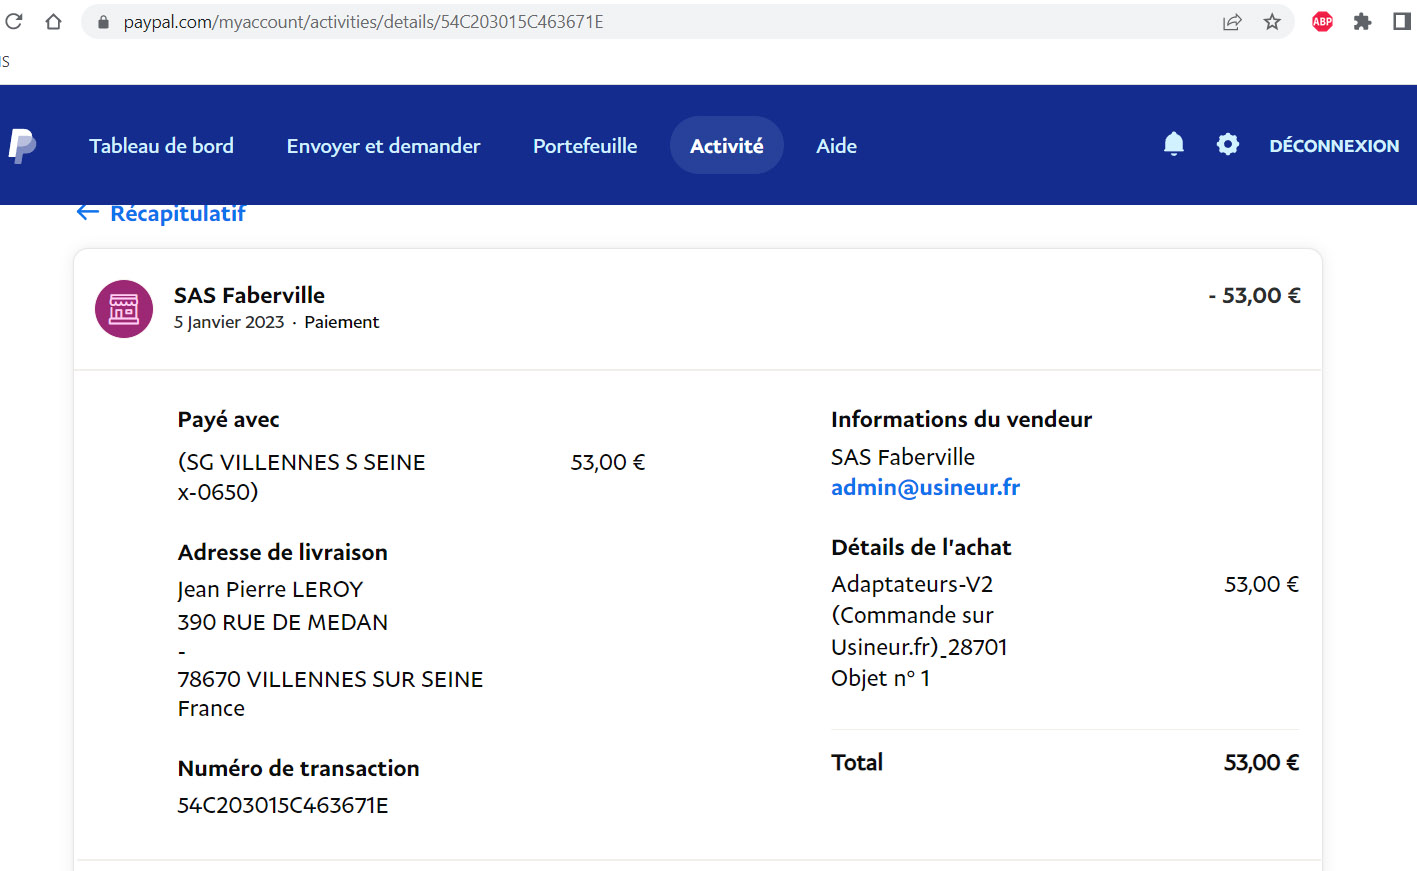
Task: Open notifications bell icon
Action: [1174, 145]
